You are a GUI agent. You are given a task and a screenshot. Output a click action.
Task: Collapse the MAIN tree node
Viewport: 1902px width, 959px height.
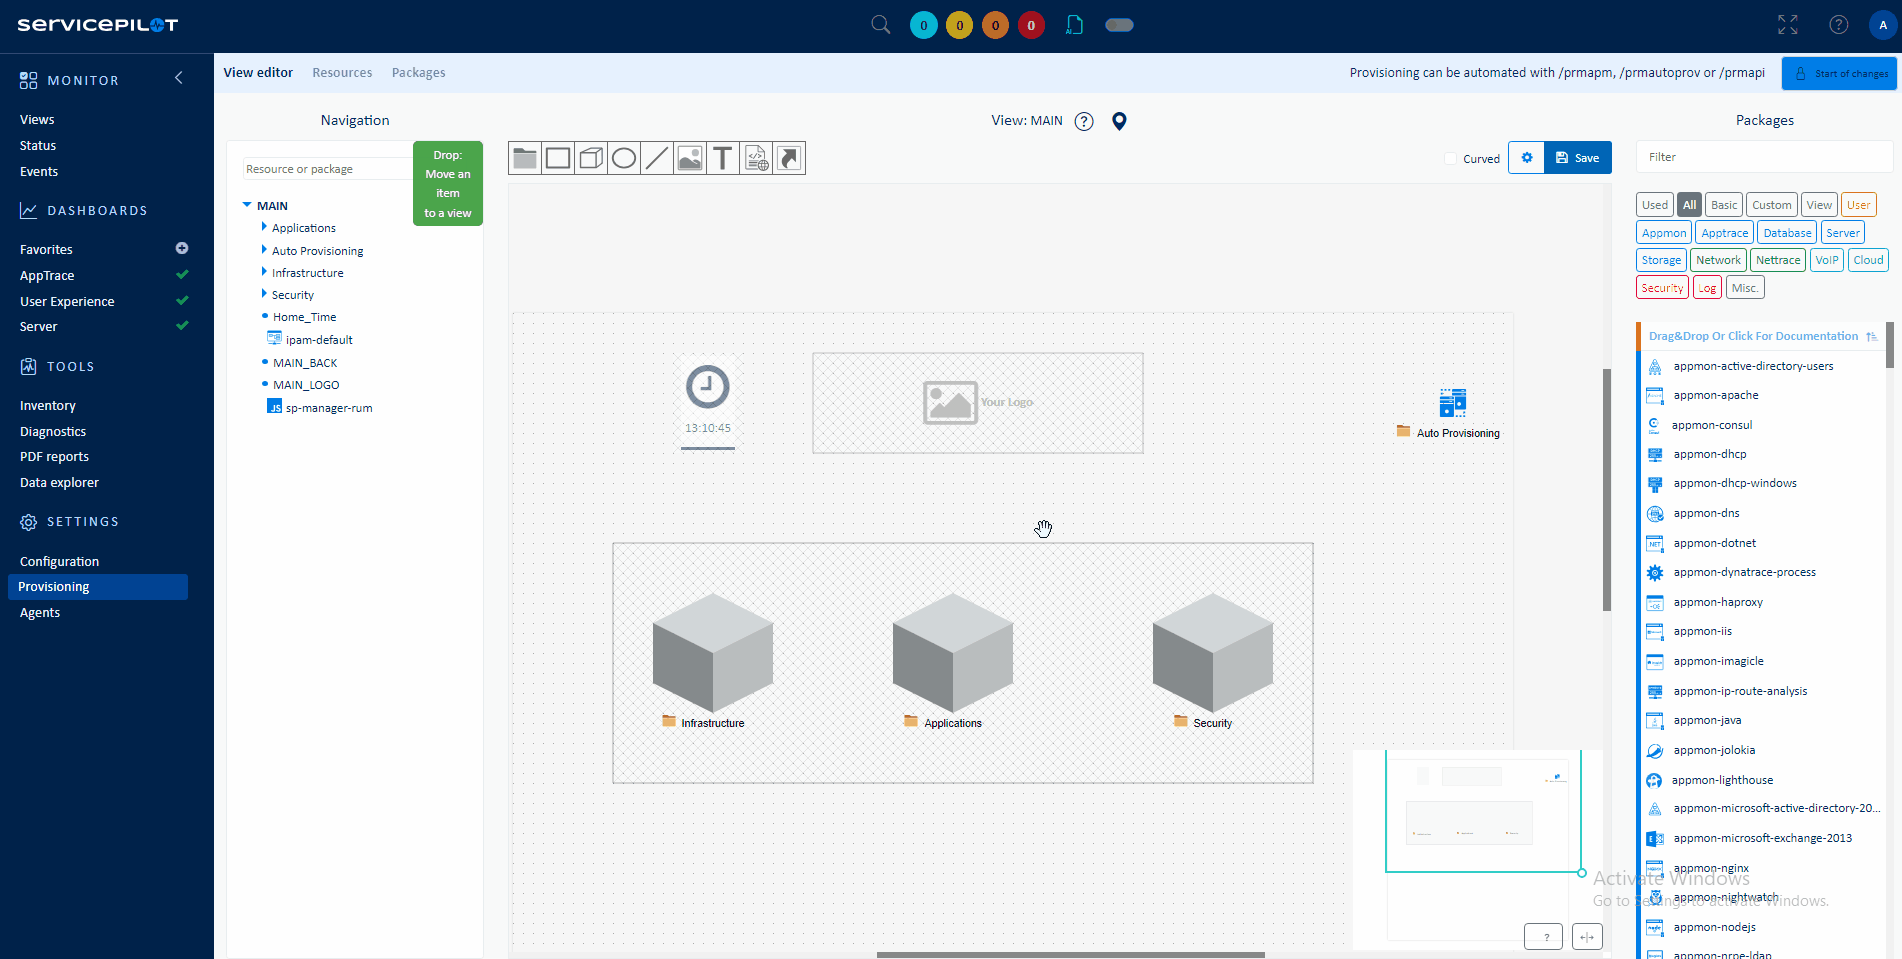(x=247, y=205)
